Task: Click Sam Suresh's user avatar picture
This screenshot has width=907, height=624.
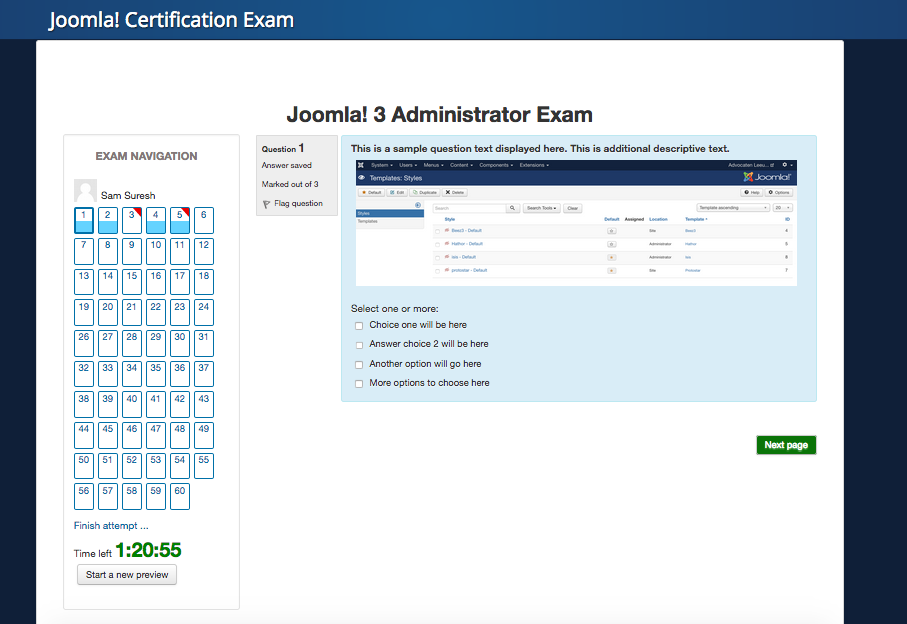Action: tap(85, 191)
